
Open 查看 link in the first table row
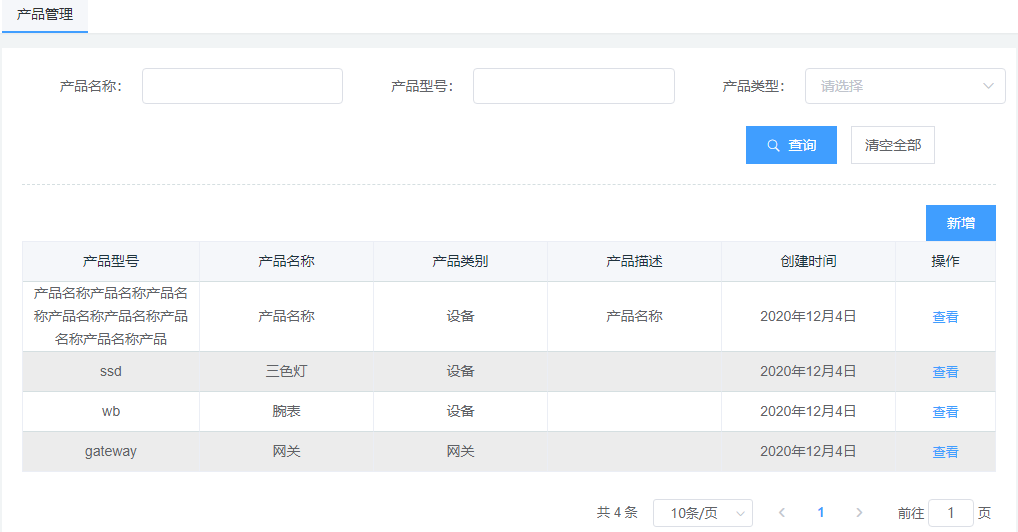click(x=945, y=317)
